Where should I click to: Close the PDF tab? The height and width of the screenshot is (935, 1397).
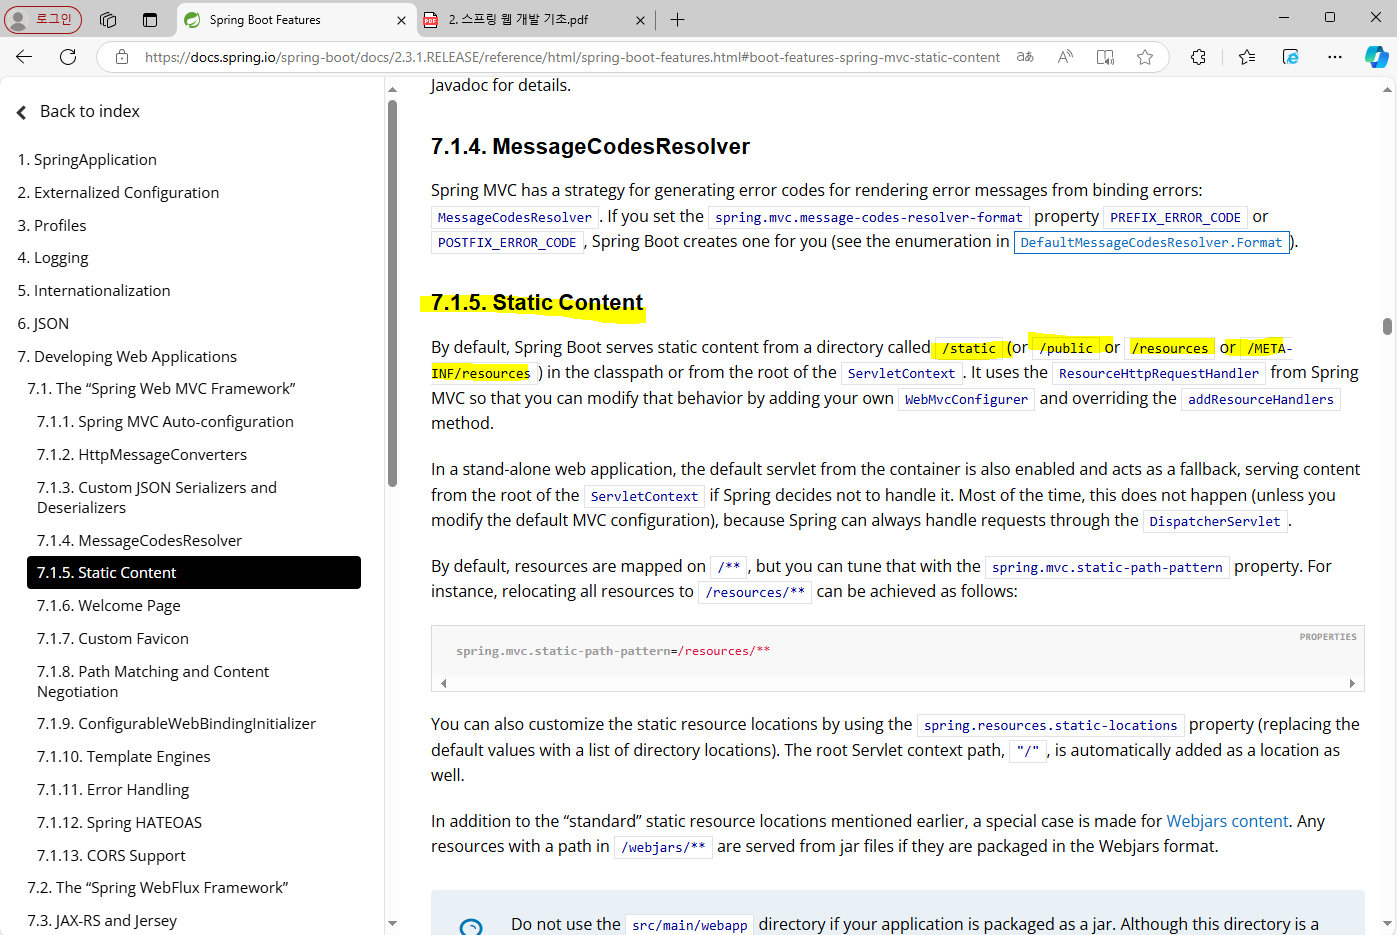point(641,20)
